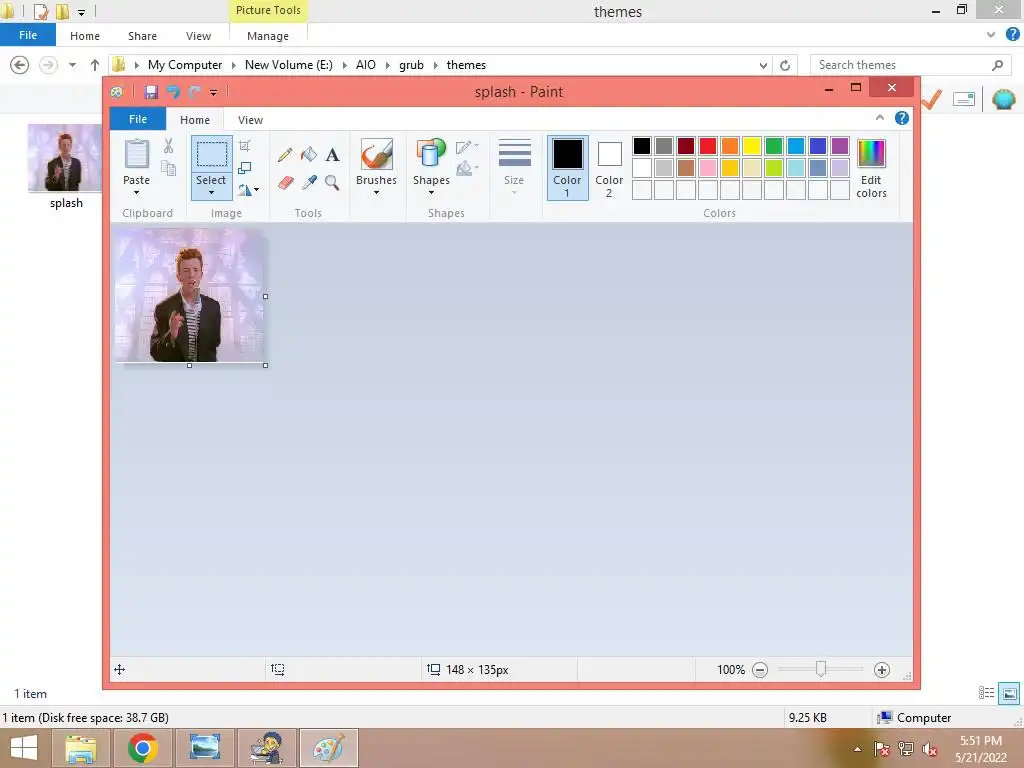Viewport: 1024px width, 768px height.
Task: Click the zoom out minus button
Action: [760, 669]
